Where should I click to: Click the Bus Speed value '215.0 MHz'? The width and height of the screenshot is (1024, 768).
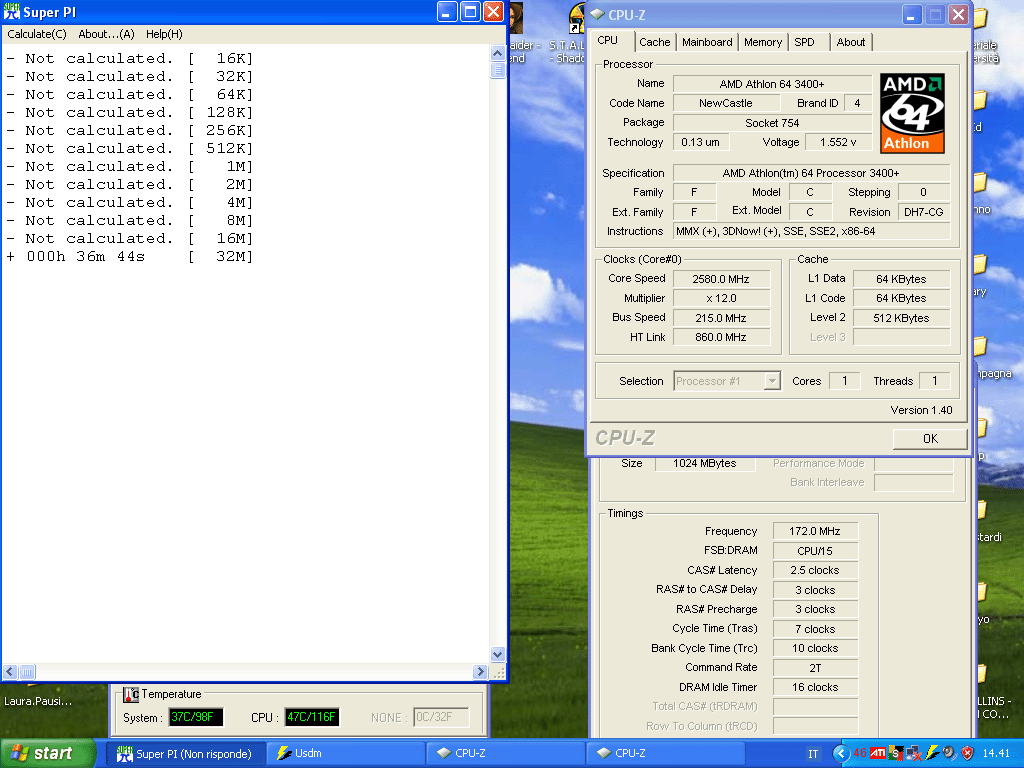[721, 318]
